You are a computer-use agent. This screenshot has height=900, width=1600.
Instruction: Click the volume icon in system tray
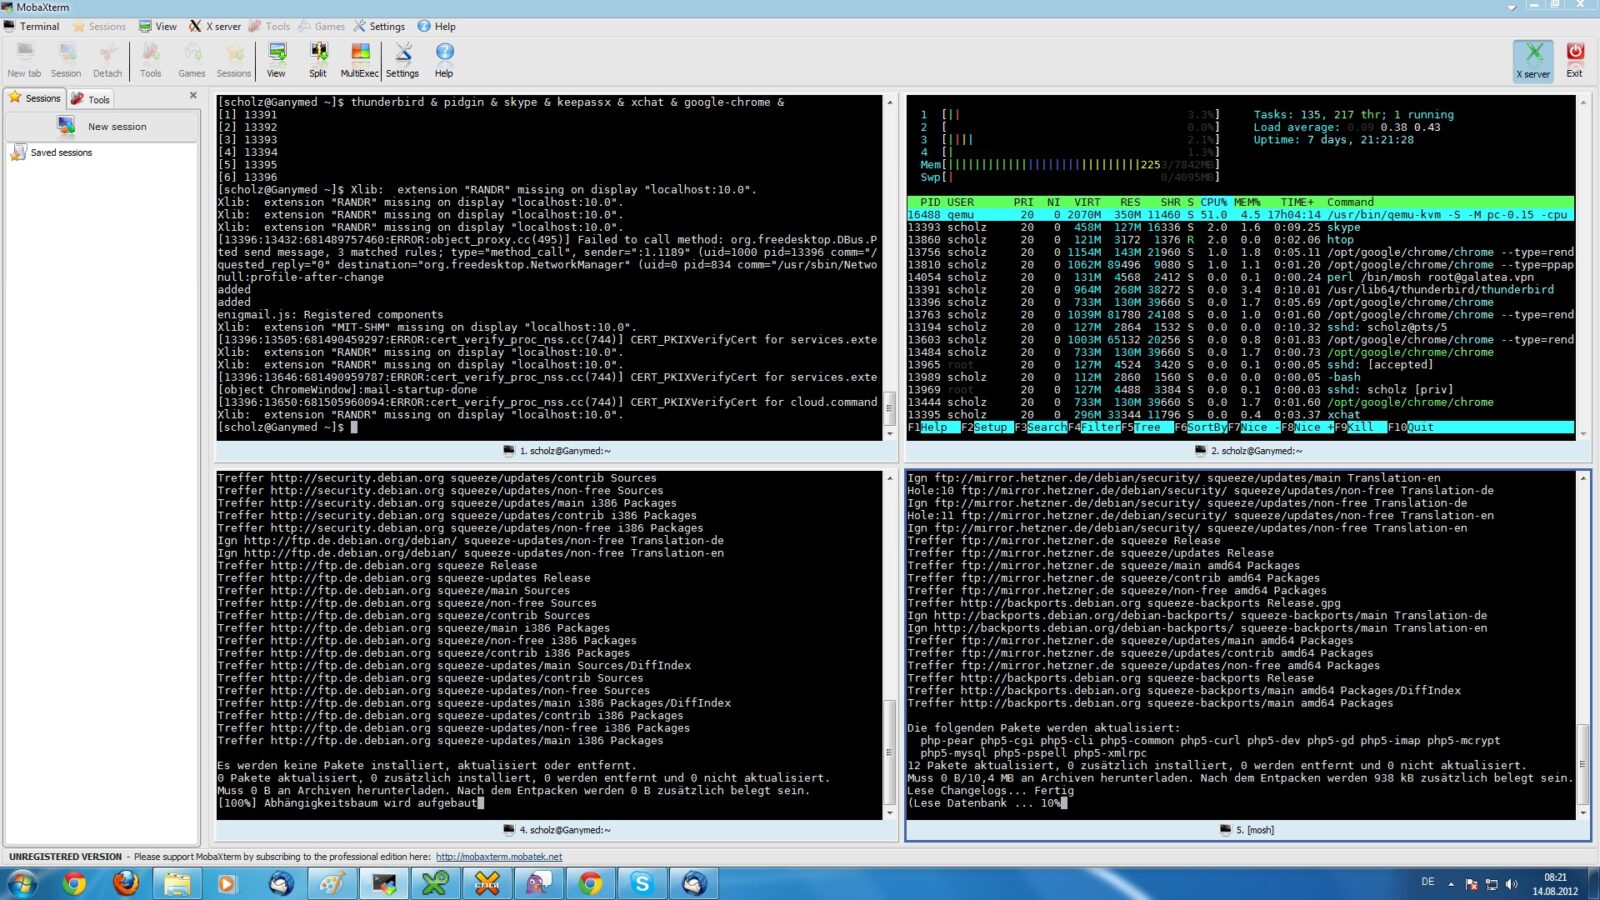tap(1511, 884)
